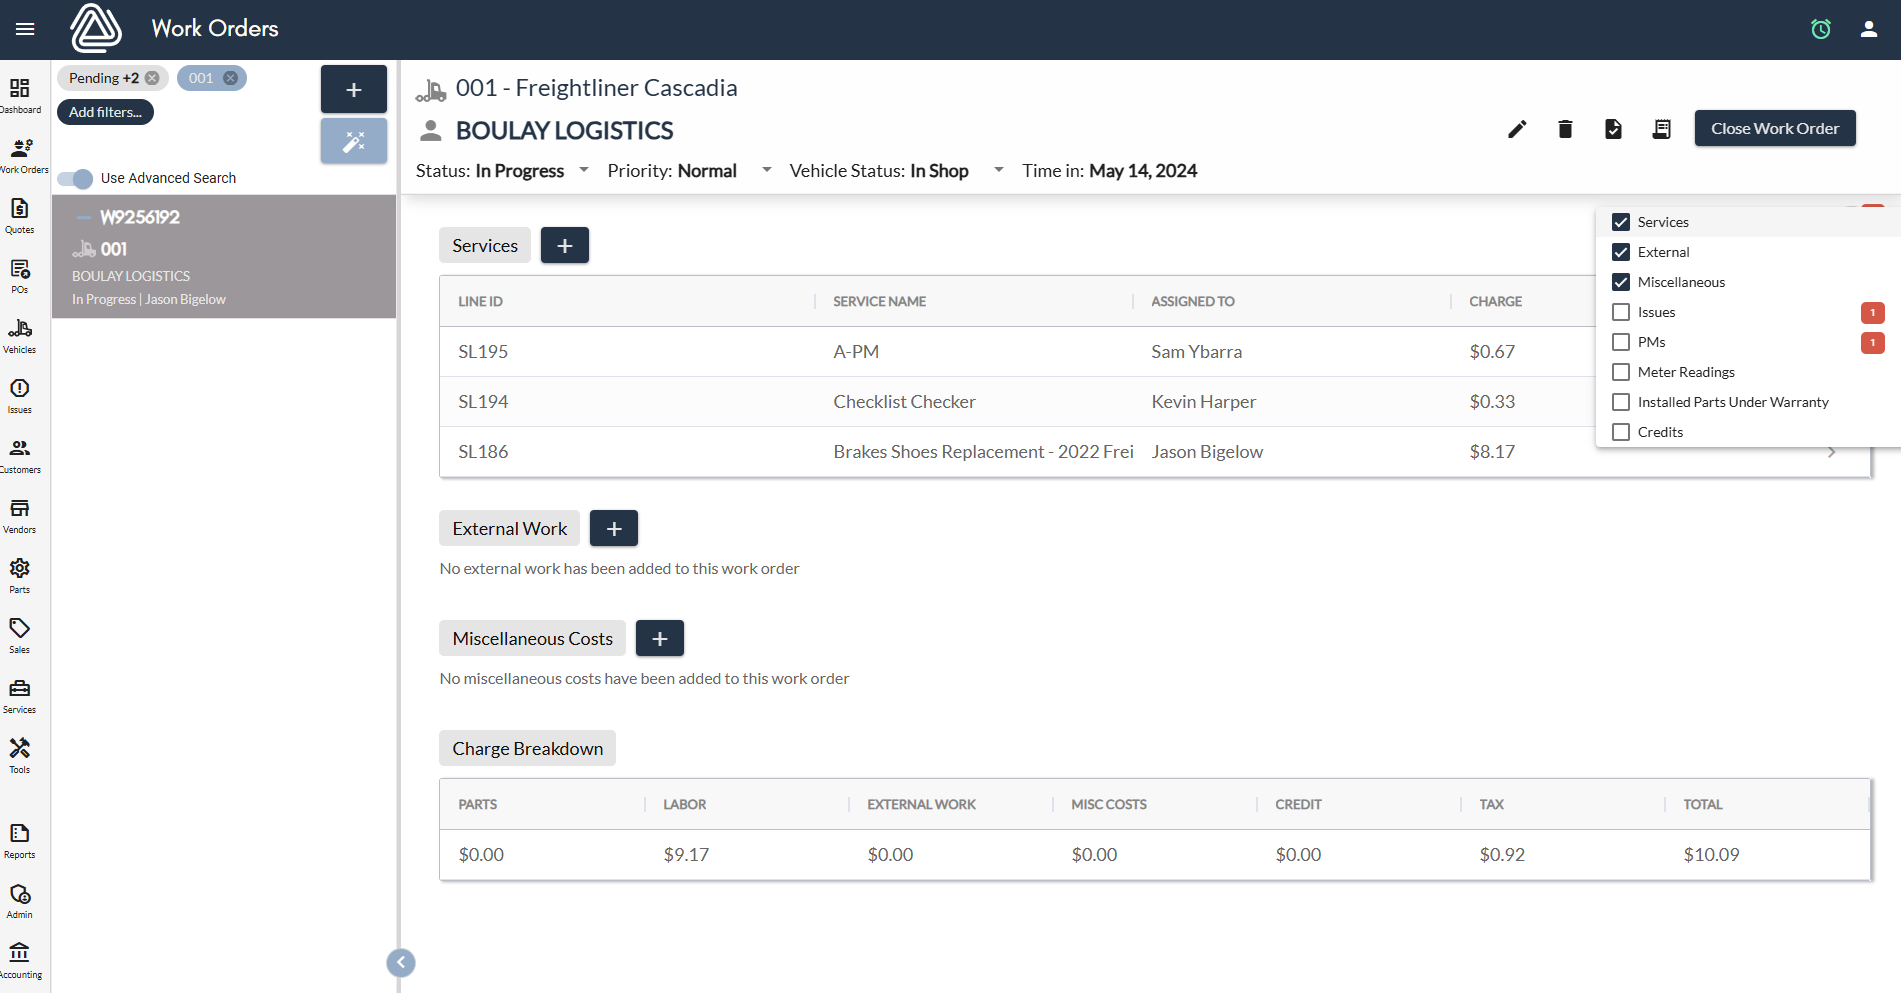This screenshot has height=993, width=1901.
Task: Uncheck the Miscellaneous section checkbox
Action: 1621,282
